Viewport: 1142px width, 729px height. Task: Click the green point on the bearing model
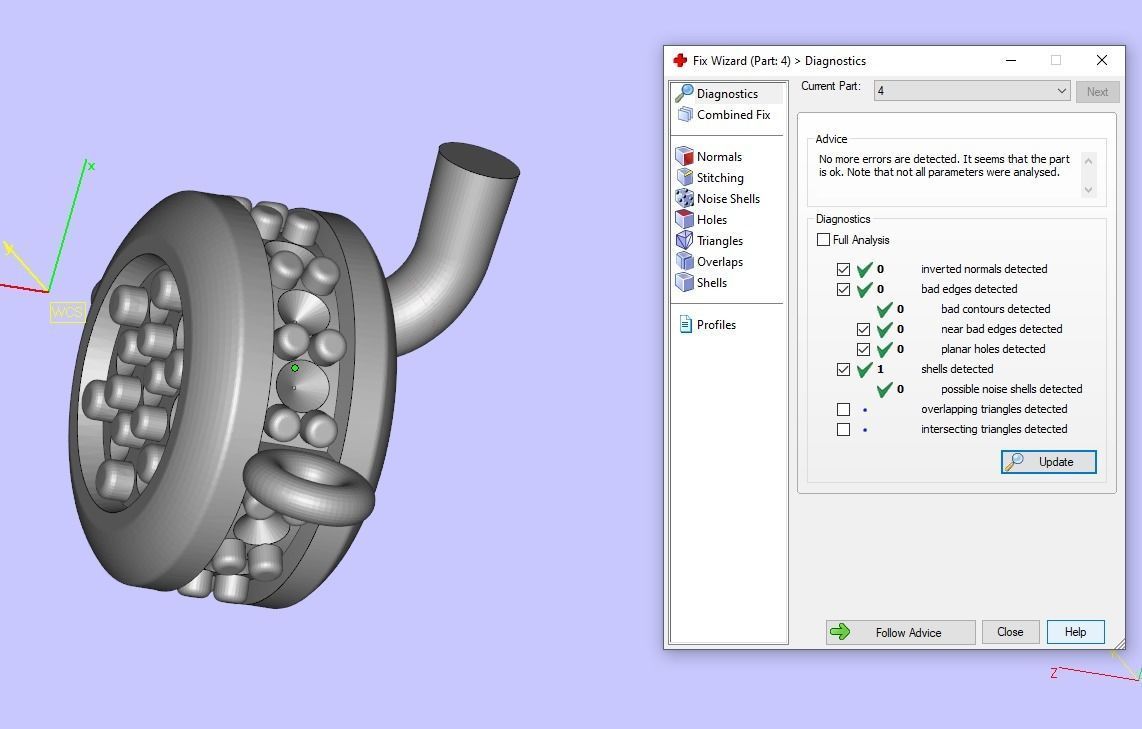point(295,368)
